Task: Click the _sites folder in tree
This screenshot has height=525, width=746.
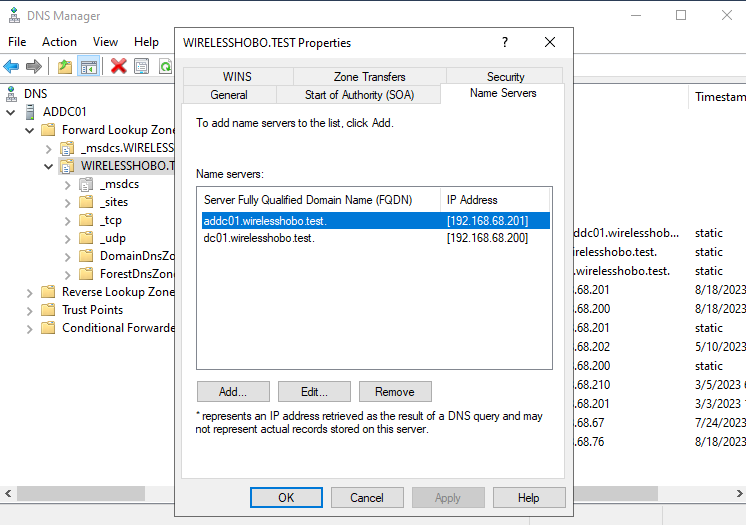Action: click(113, 202)
